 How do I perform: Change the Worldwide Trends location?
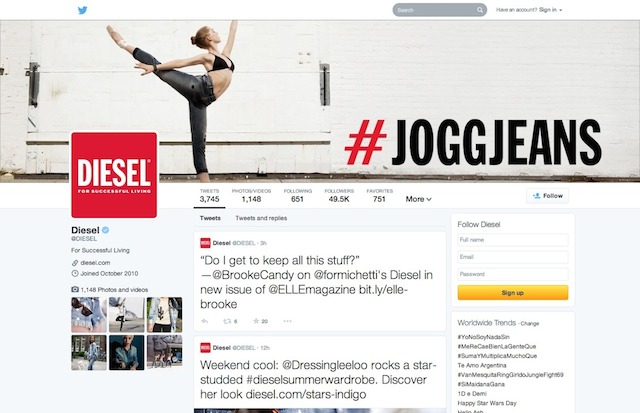point(530,324)
